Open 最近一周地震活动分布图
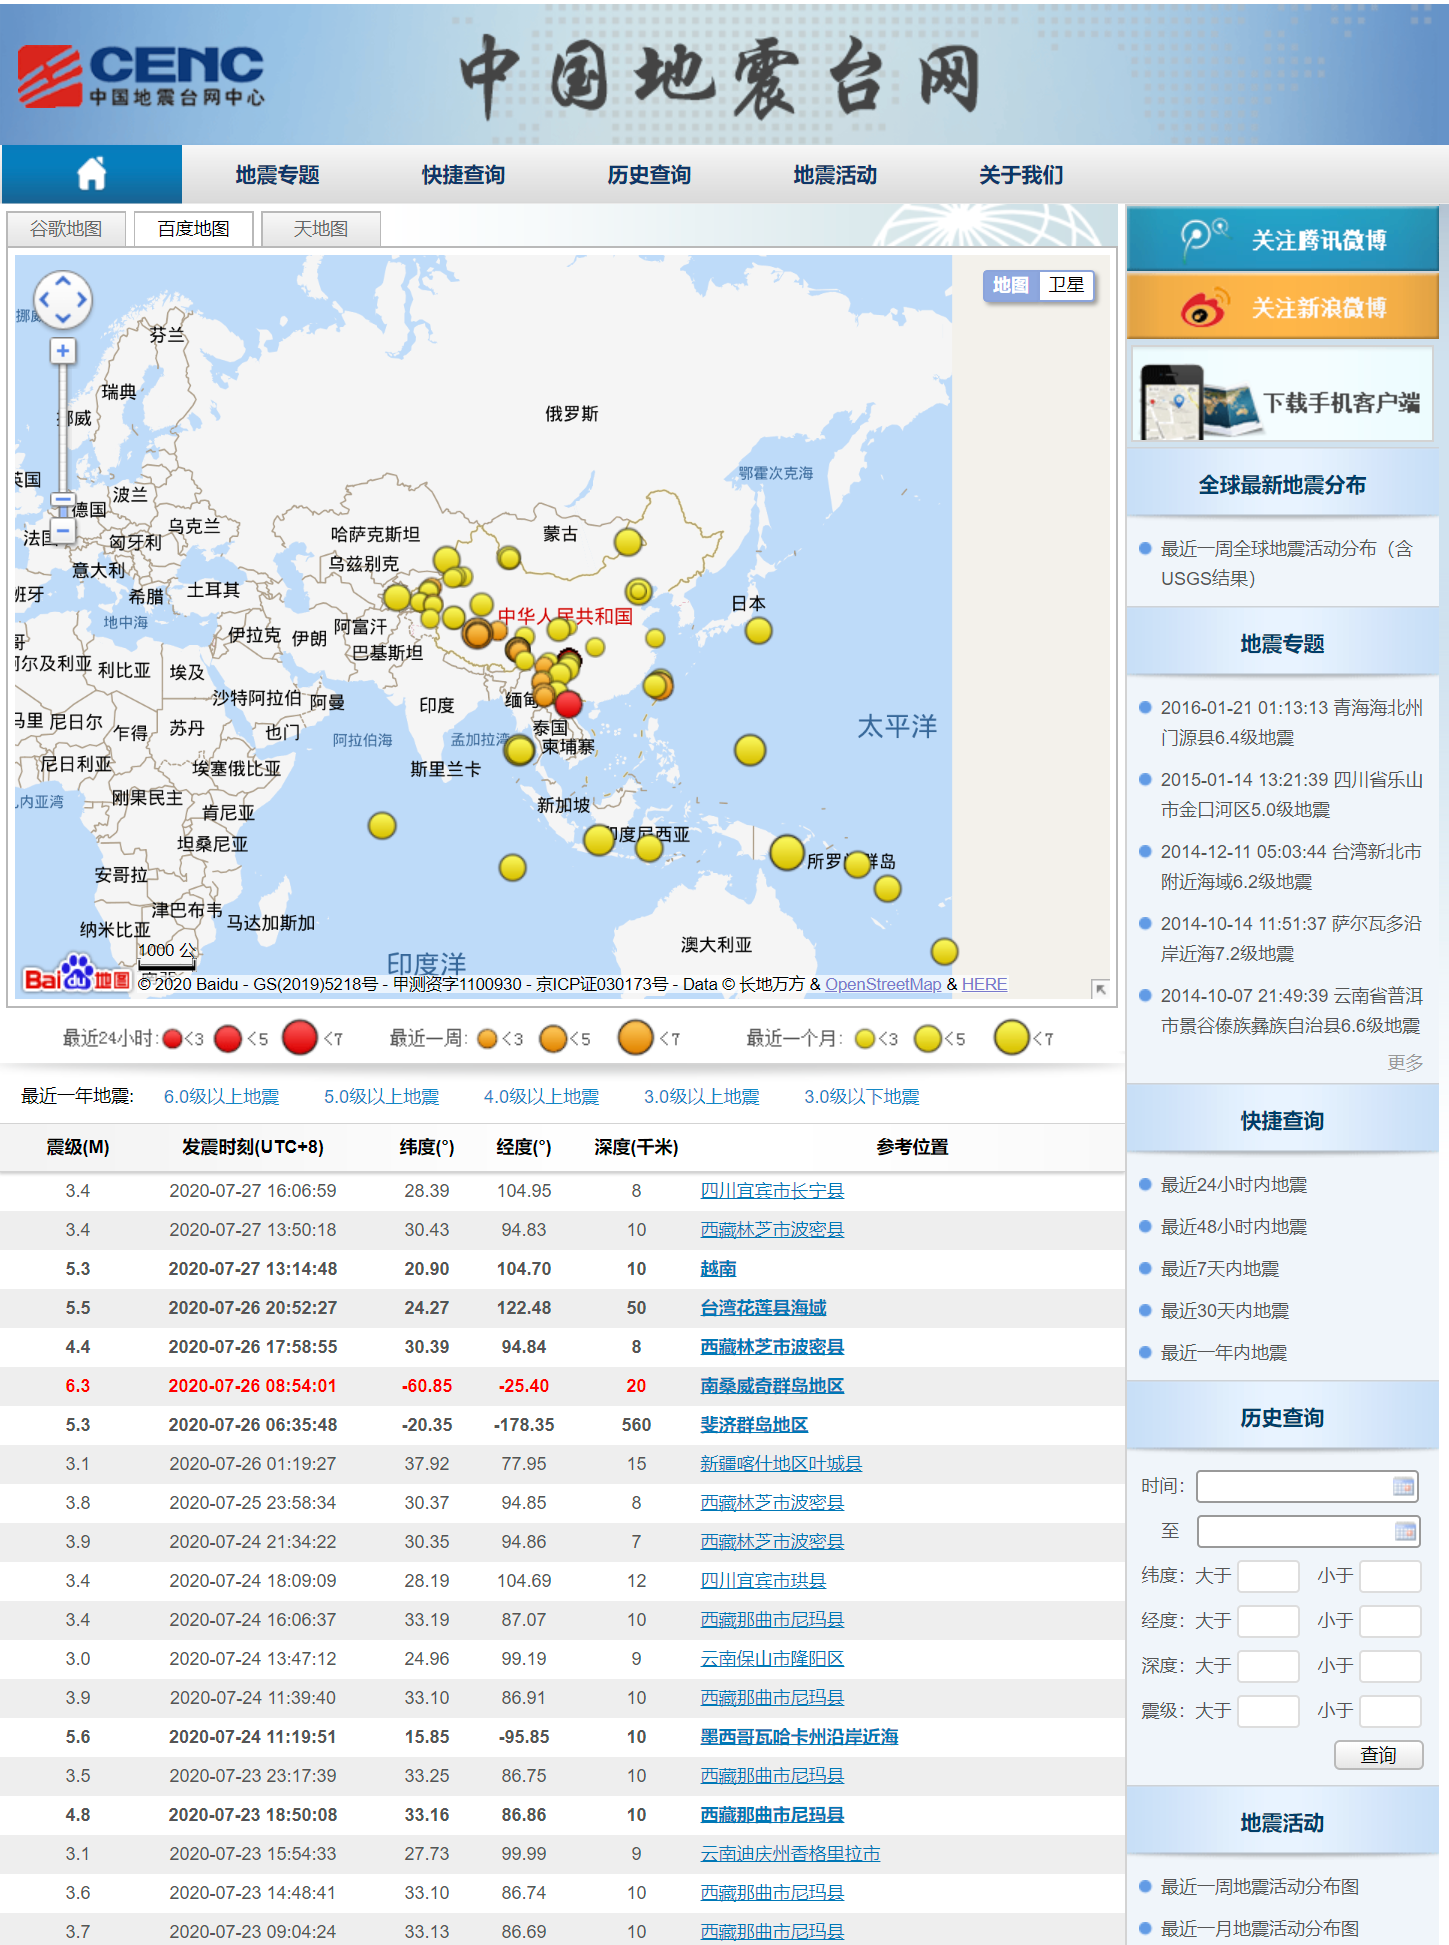Viewport: 1449px width, 1945px height. point(1260,1887)
